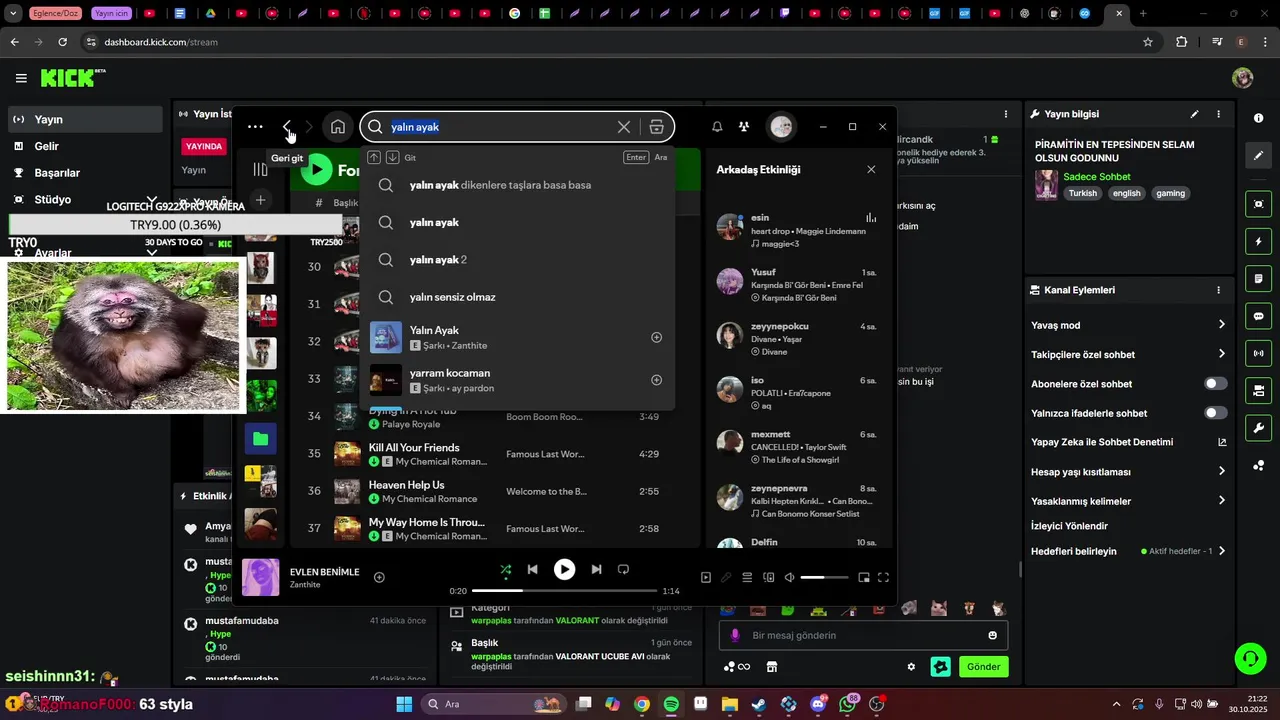1280x720 pixels.
Task: Open Spotify from the Windows taskbar
Action: [671, 704]
